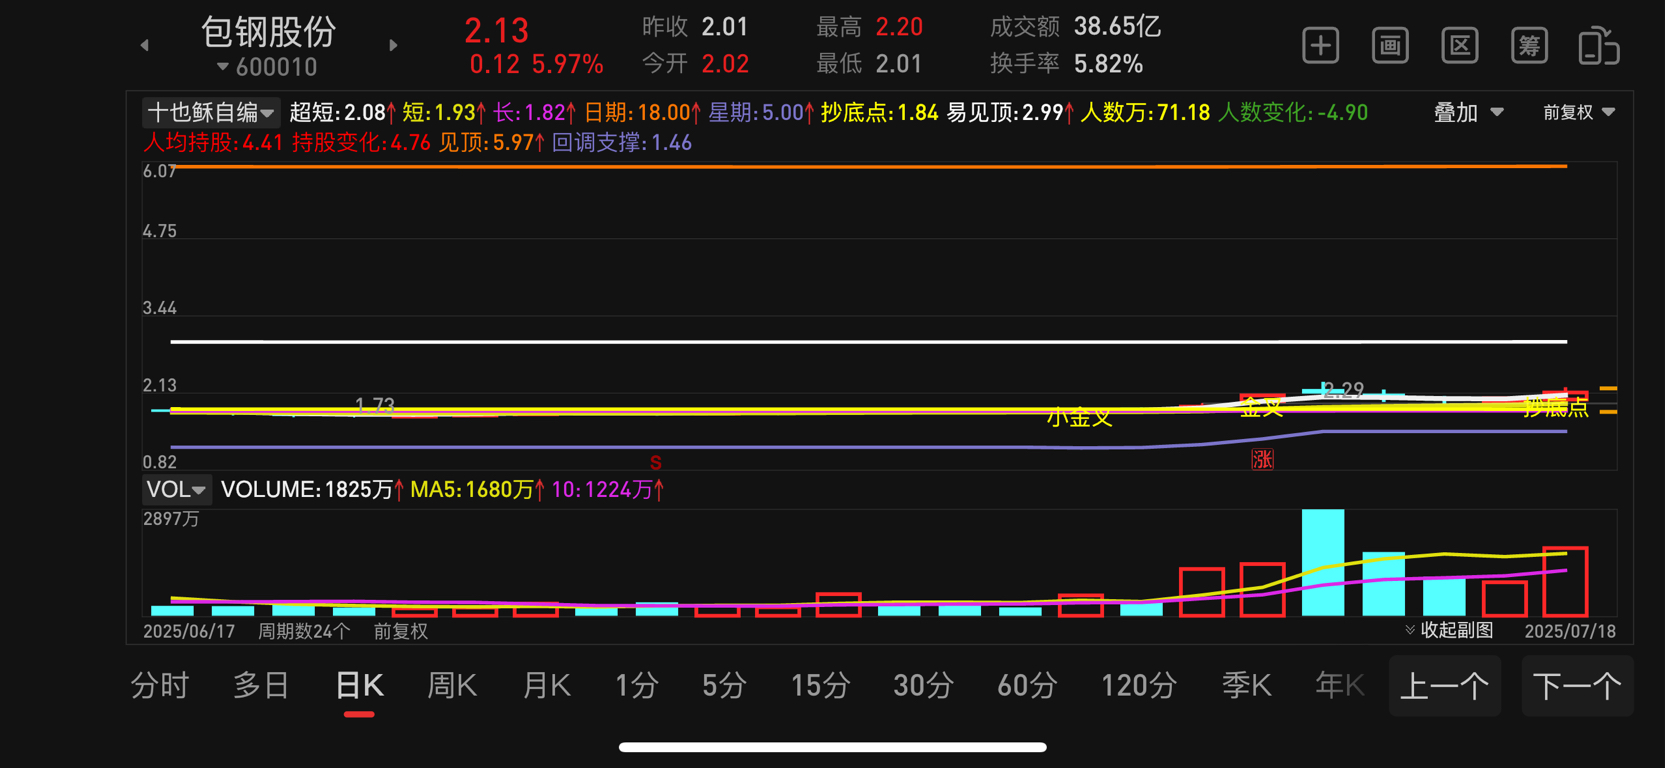Tap the home indicator bar
This screenshot has height=769, width=1665.
(833, 747)
